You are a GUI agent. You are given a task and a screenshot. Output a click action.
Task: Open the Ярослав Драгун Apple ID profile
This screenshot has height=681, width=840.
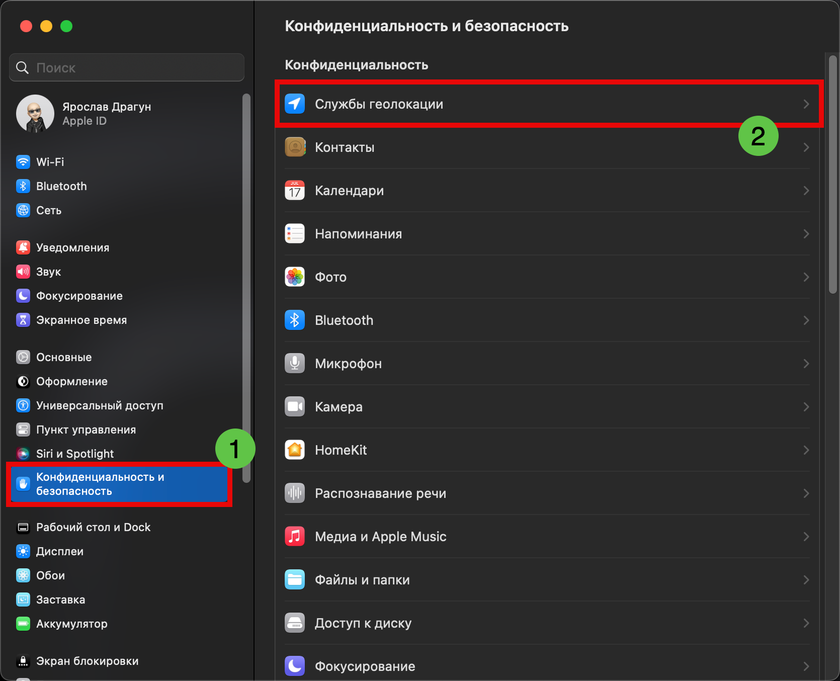tap(84, 114)
